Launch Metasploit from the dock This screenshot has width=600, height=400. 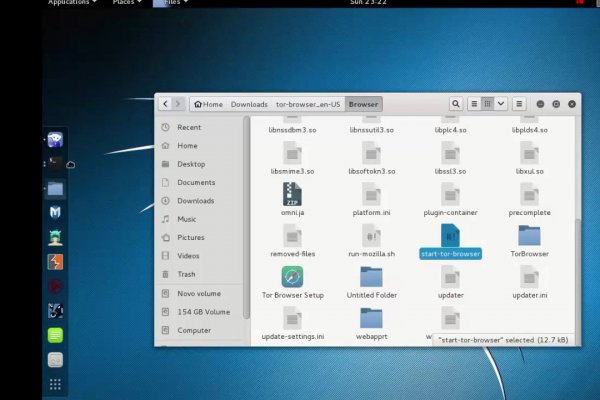tap(56, 212)
